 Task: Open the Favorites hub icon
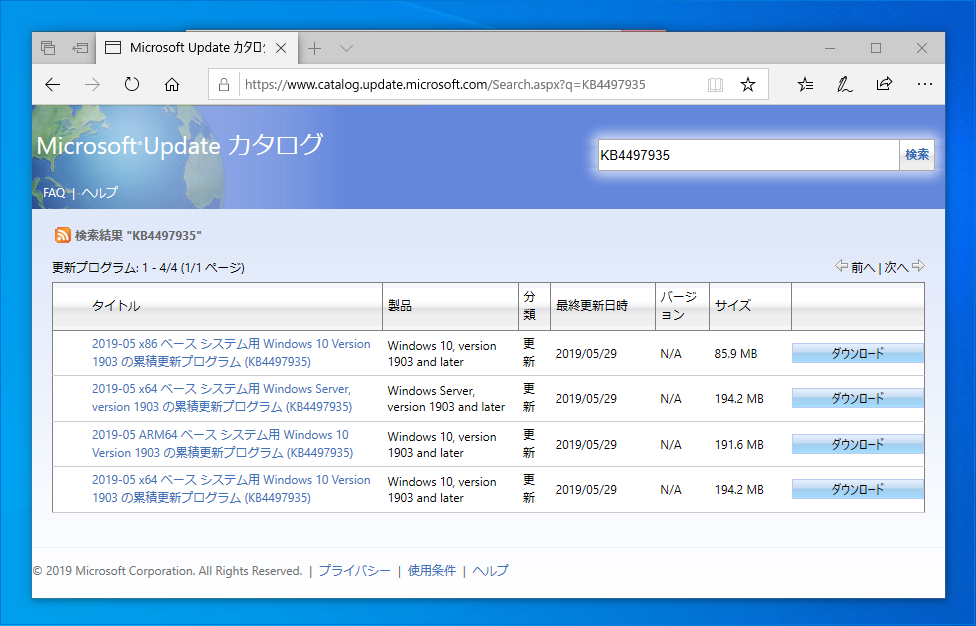coord(806,85)
